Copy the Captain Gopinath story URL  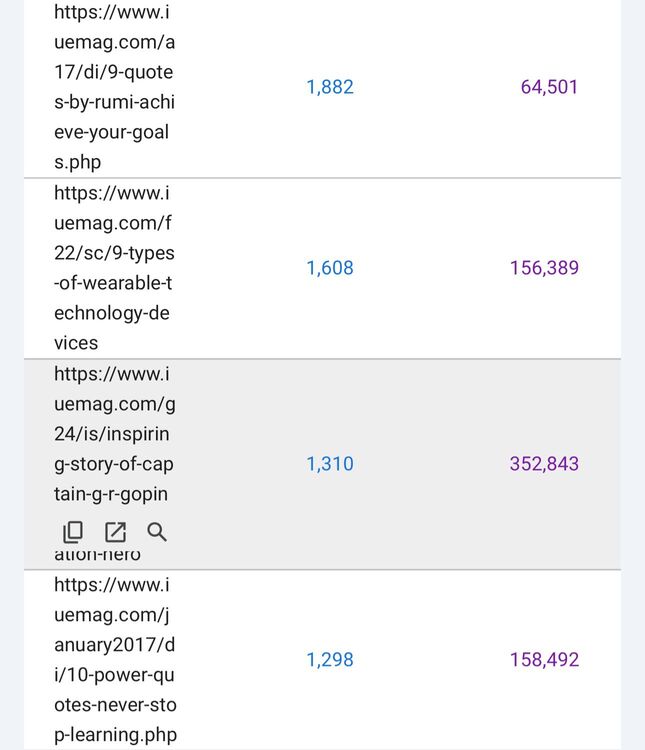[73, 532]
